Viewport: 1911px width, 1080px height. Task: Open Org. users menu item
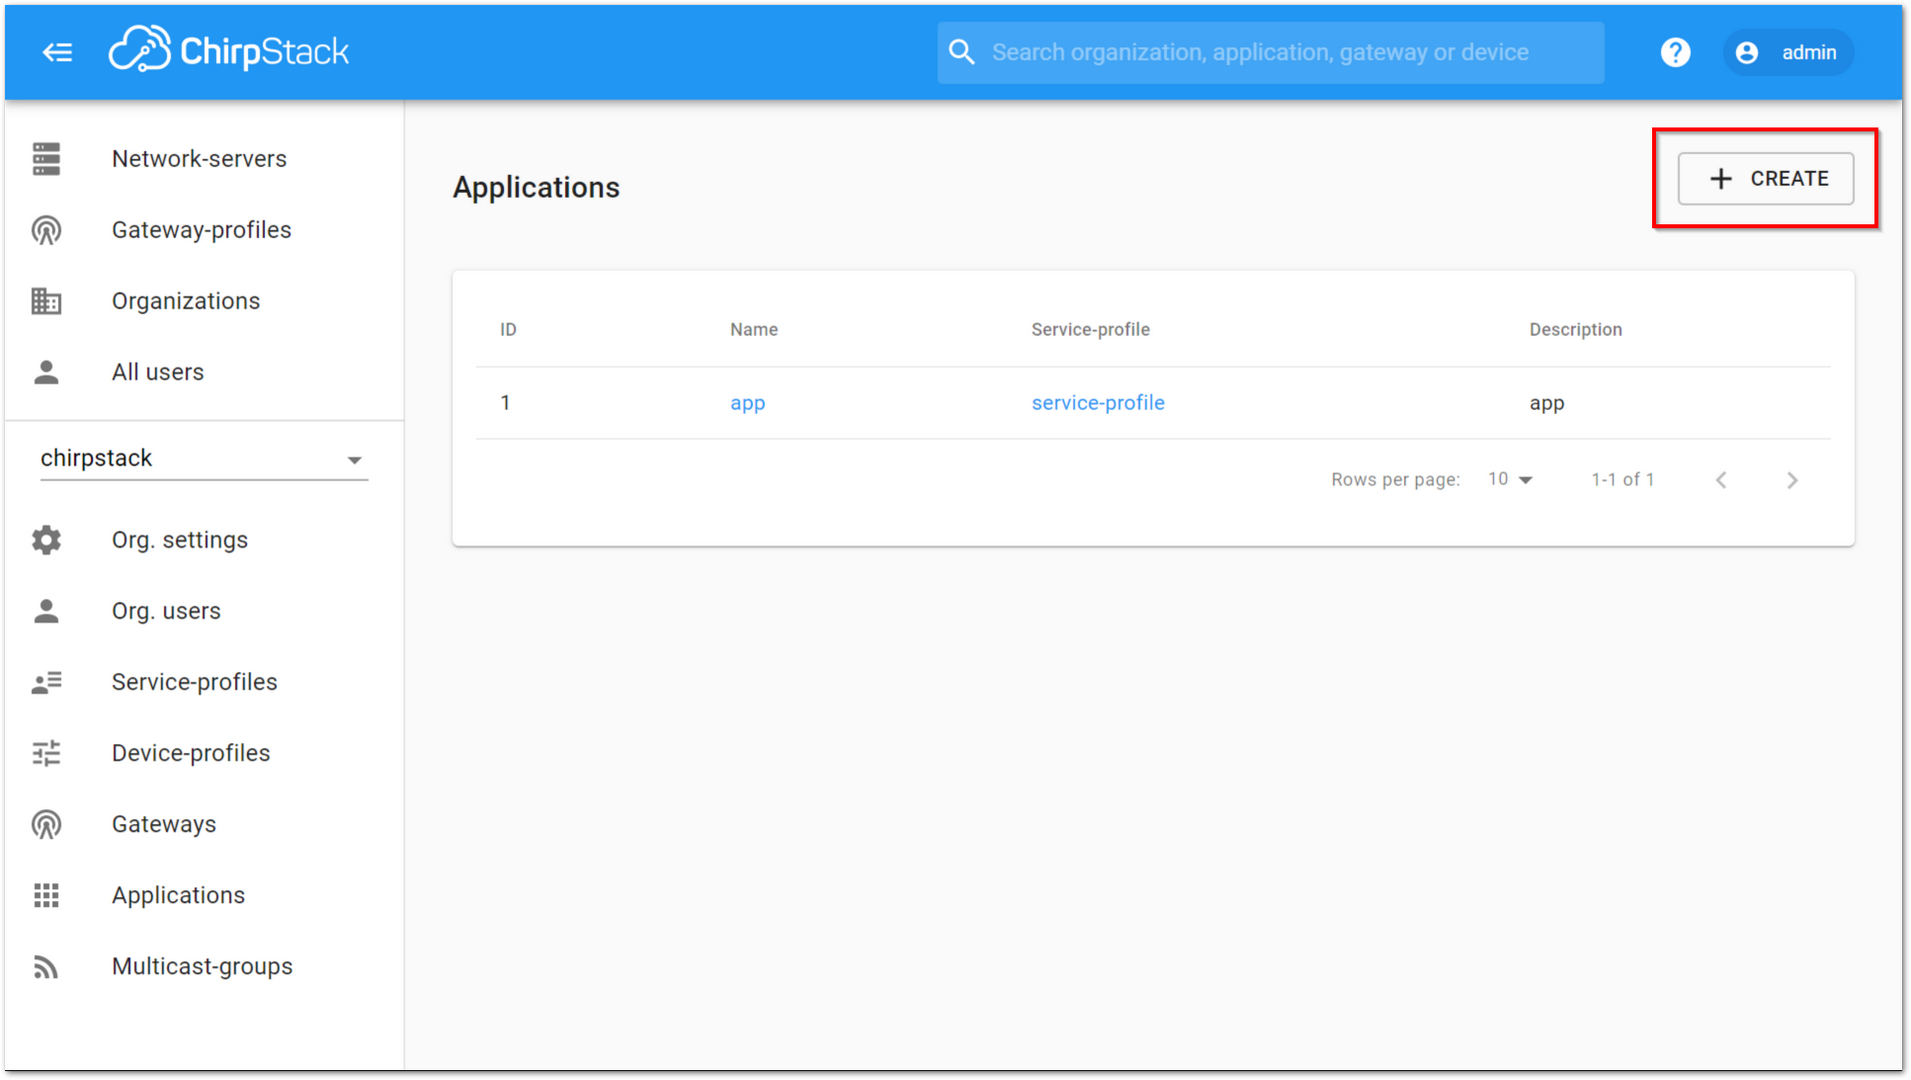[204, 611]
